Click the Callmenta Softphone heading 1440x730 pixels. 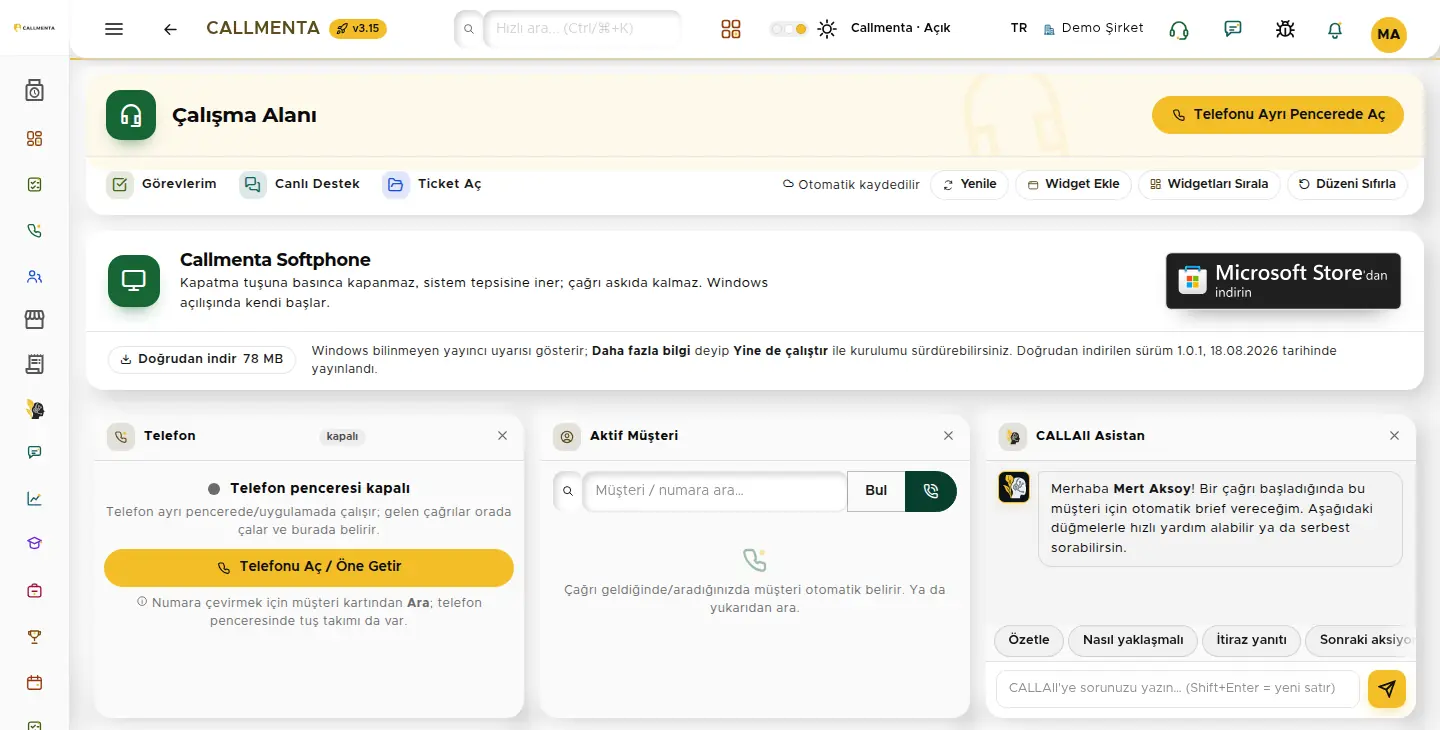[x=275, y=260]
